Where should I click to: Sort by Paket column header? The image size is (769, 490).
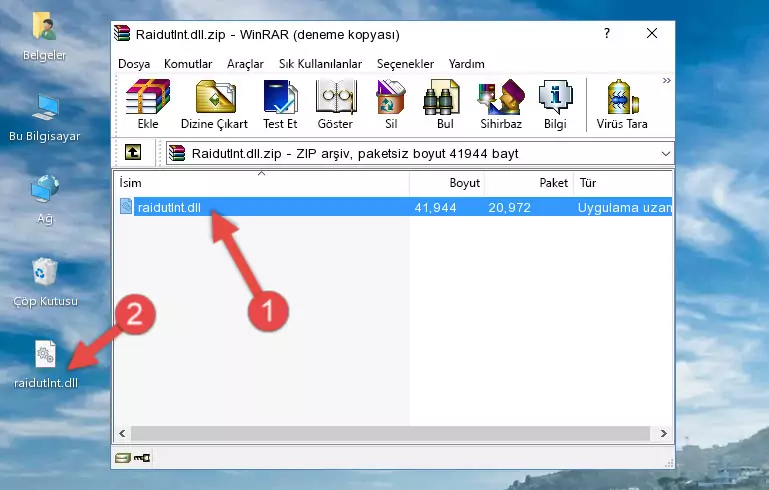coord(529,183)
